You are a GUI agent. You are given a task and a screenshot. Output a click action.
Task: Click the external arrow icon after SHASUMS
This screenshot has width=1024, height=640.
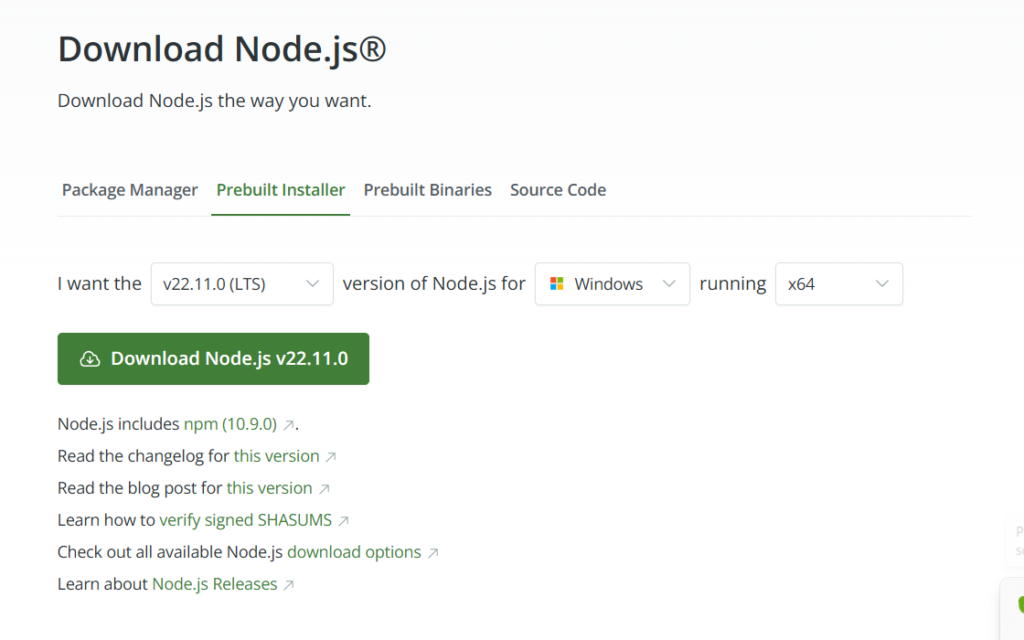coord(344,521)
